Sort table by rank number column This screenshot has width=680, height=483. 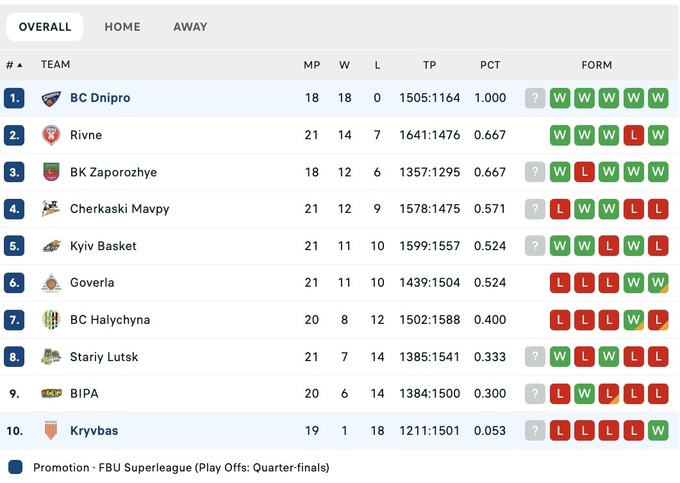[x=14, y=65]
